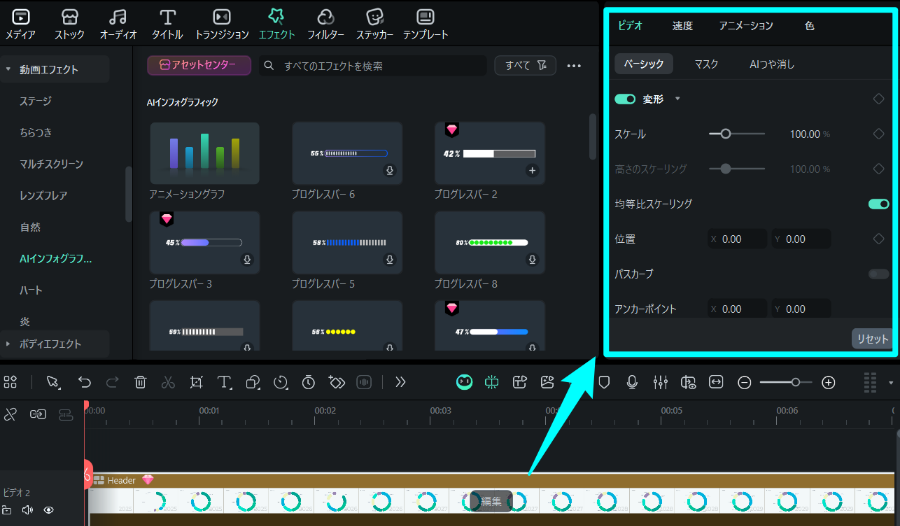Image resolution: width=900 pixels, height=526 pixels.
Task: Open the audio mixer icon
Action: click(x=660, y=382)
